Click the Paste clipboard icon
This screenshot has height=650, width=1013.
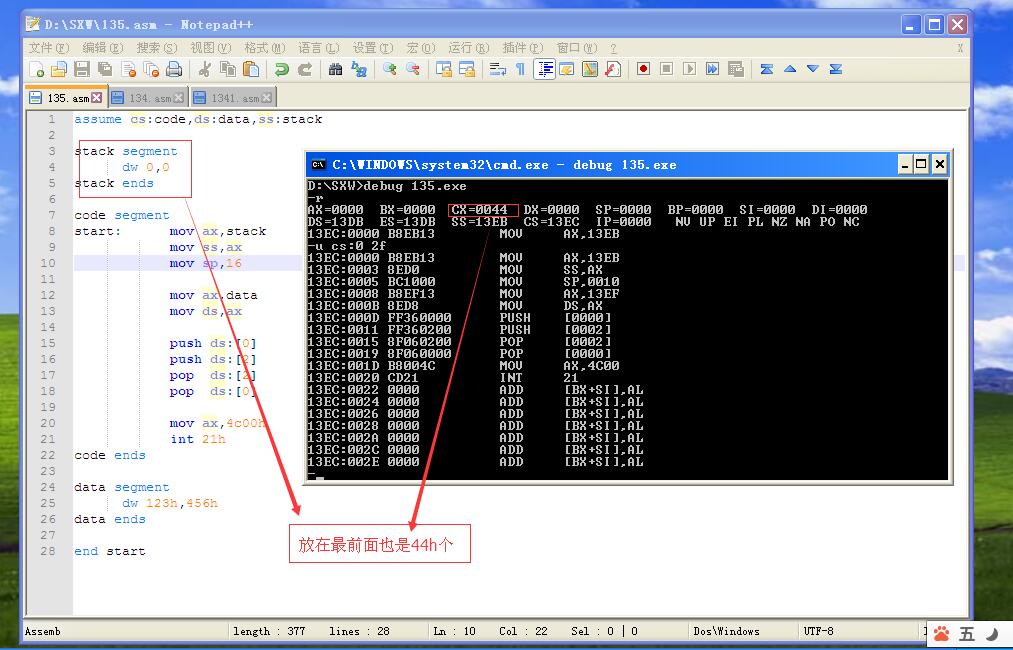click(251, 69)
